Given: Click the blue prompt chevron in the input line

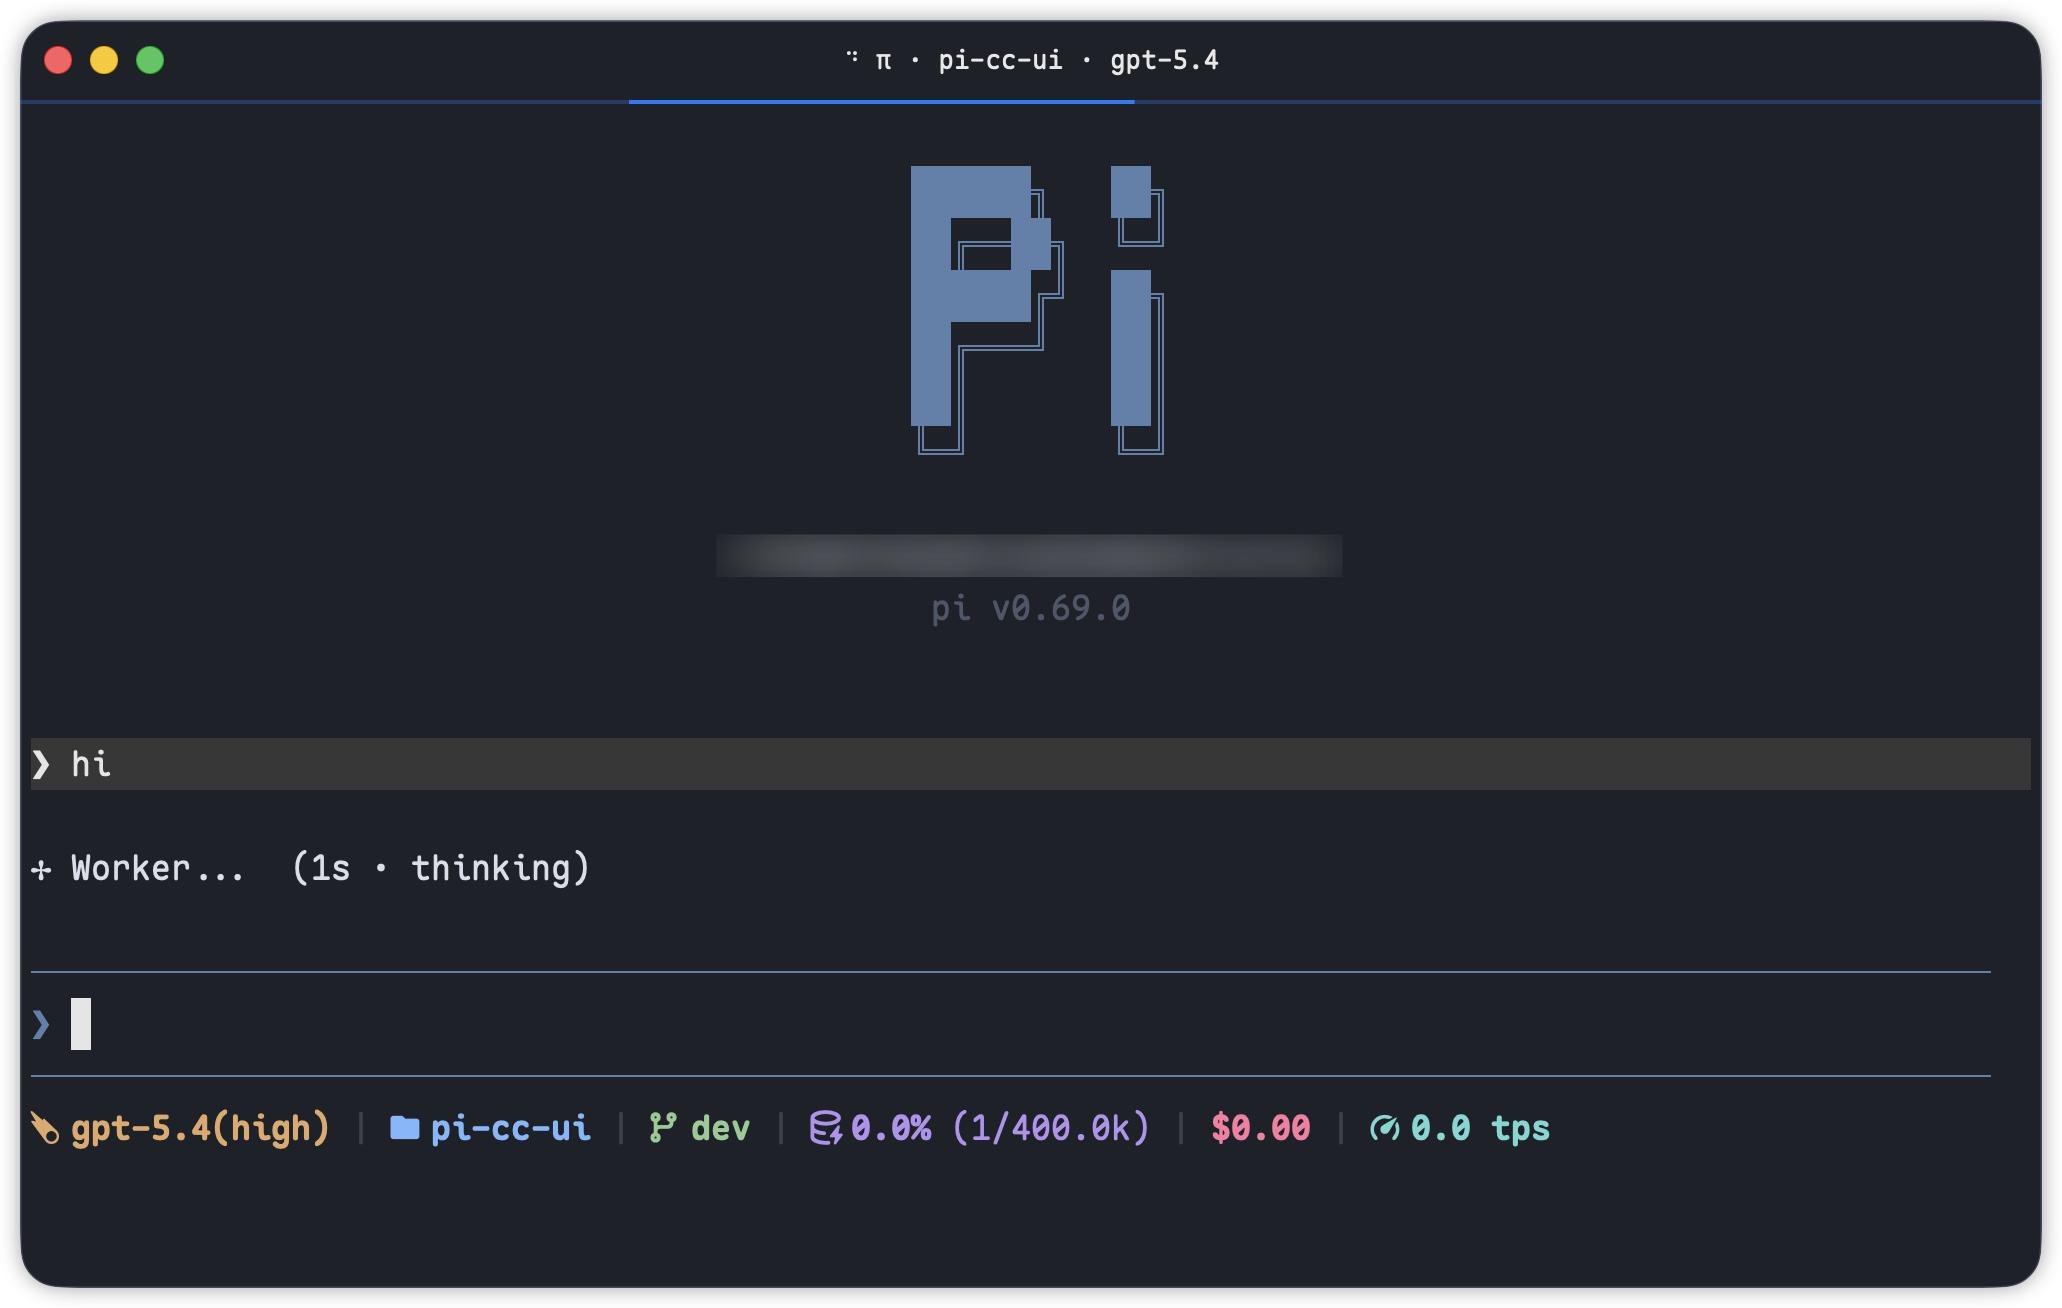Looking at the screenshot, I should click(x=41, y=1024).
